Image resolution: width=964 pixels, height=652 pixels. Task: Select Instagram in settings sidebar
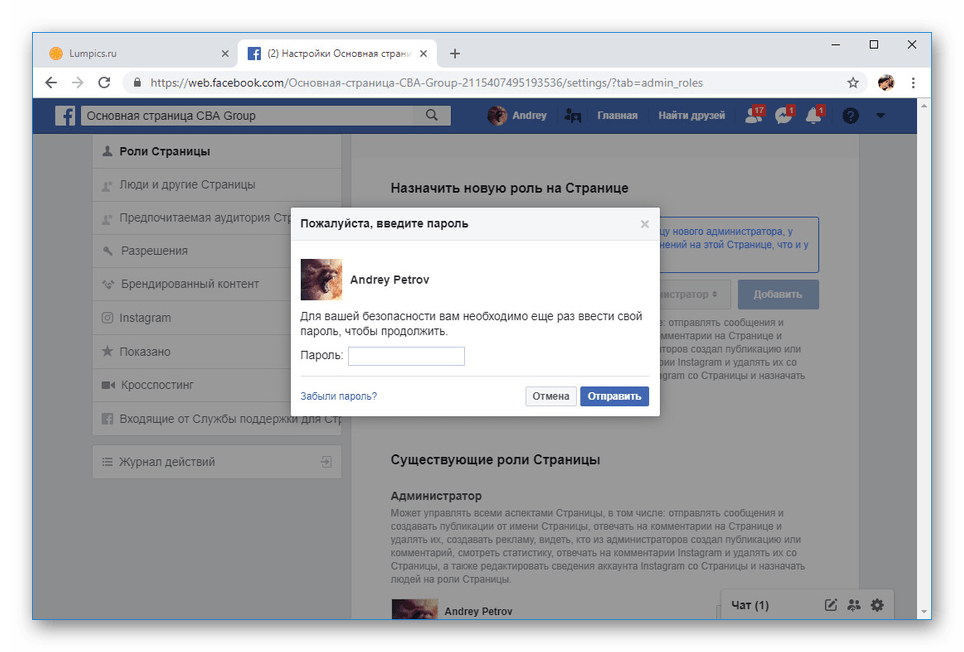pos(146,318)
